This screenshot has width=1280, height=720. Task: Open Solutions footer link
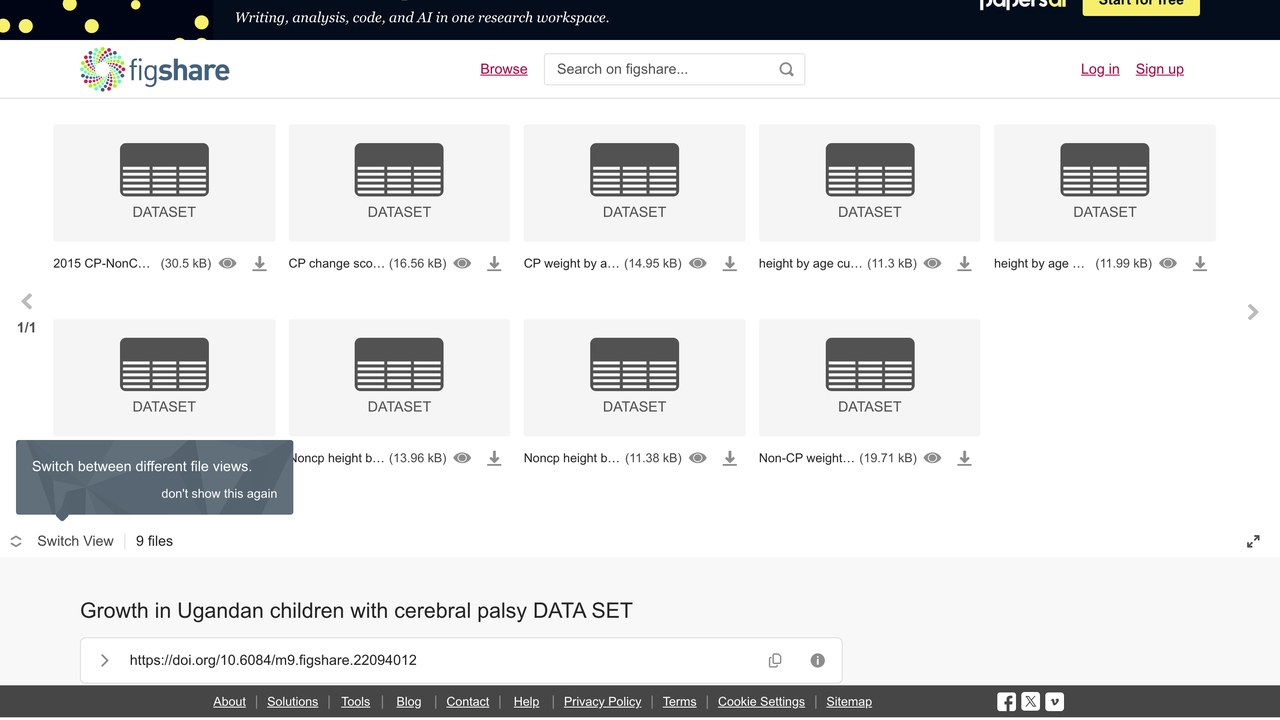[293, 702]
